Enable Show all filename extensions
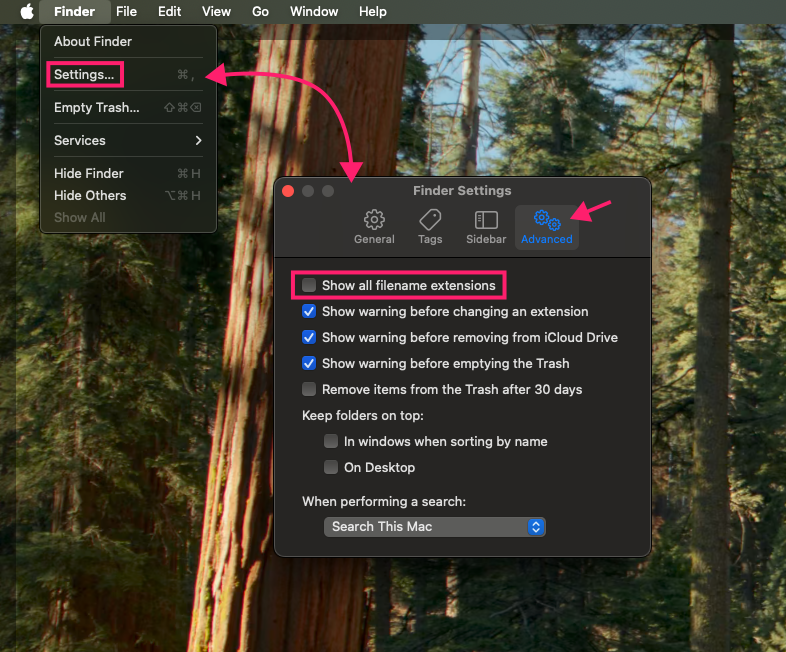 (x=309, y=285)
